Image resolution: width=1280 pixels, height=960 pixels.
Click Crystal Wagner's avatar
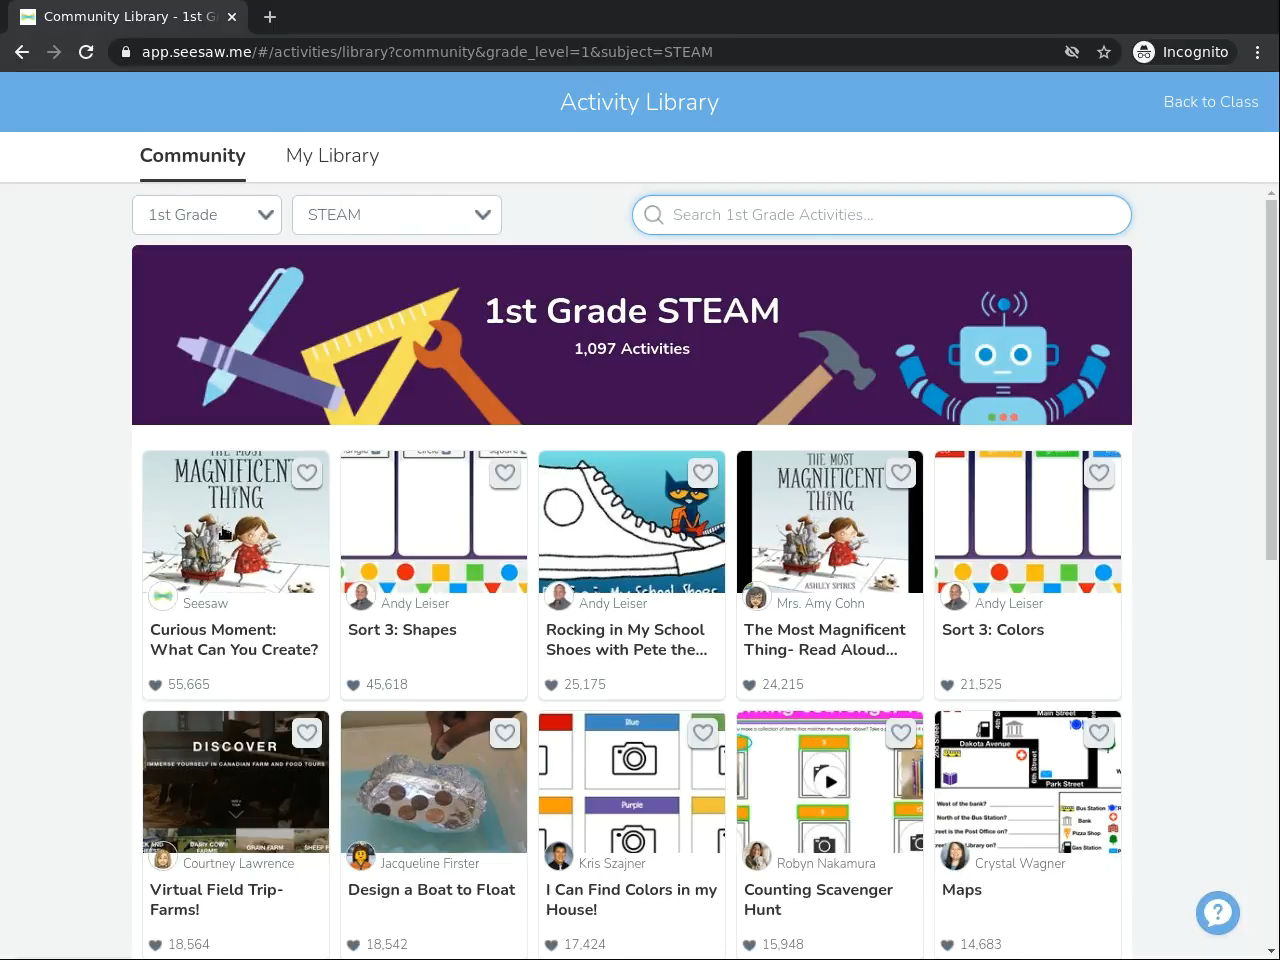click(x=955, y=856)
